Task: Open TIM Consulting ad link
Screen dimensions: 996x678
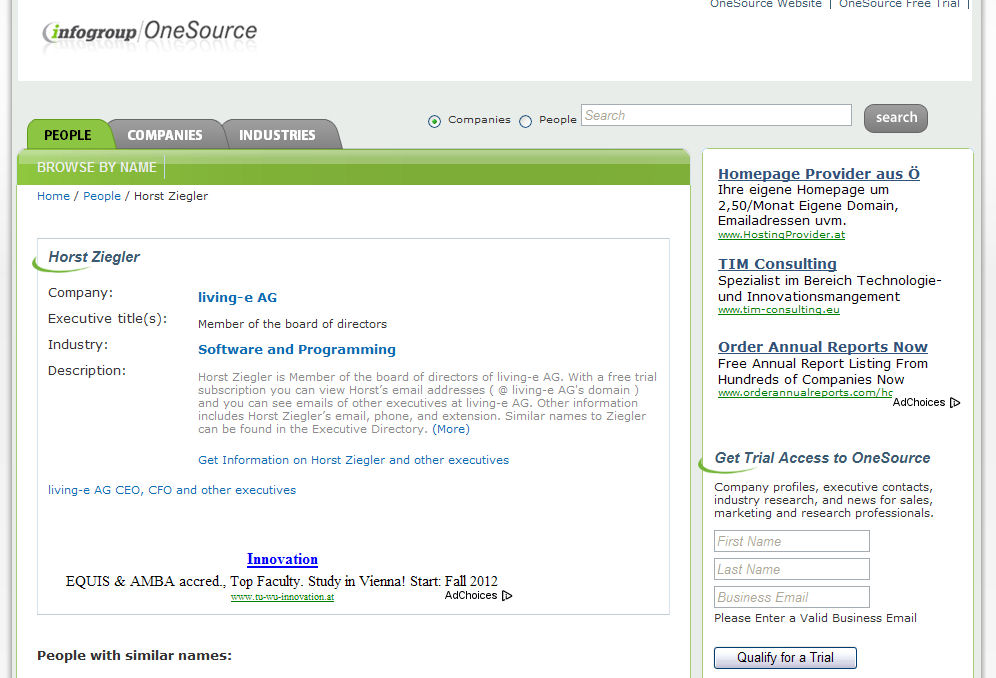Action: click(x=777, y=264)
